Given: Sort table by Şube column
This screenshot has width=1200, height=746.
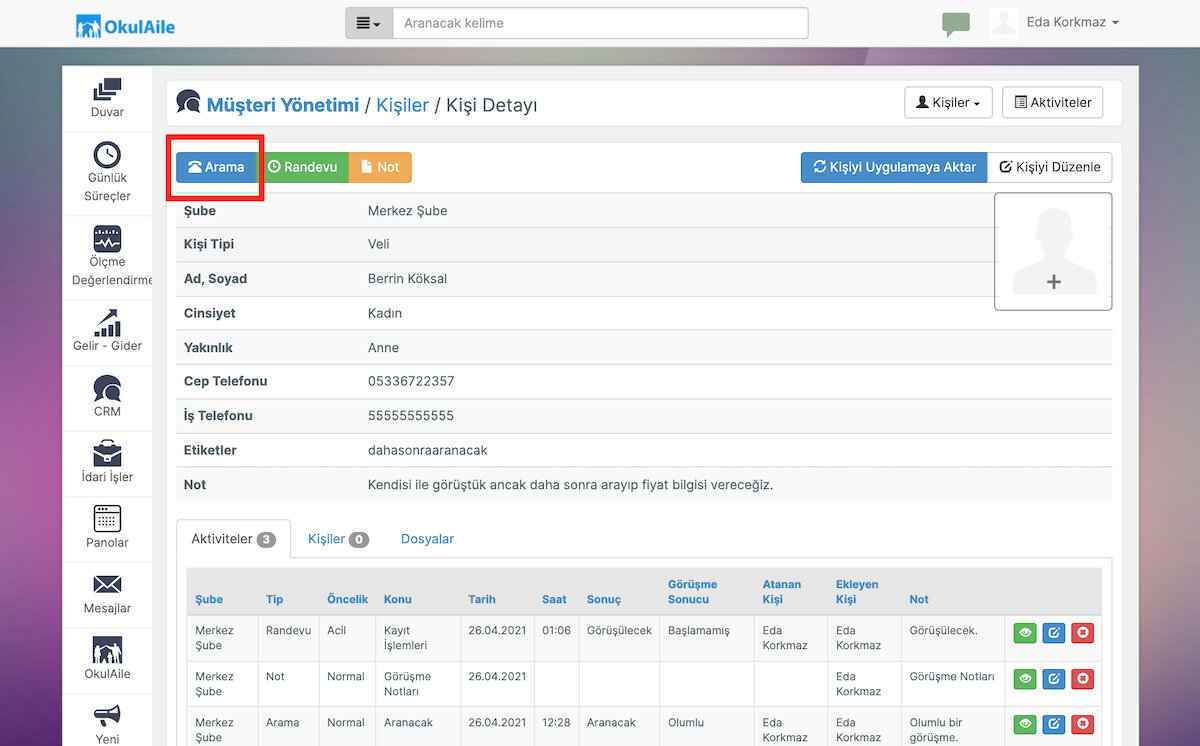Looking at the screenshot, I should (209, 599).
